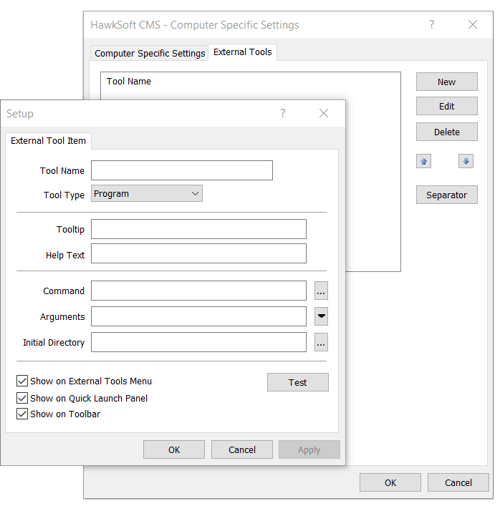Click into the Help Text field

(199, 253)
